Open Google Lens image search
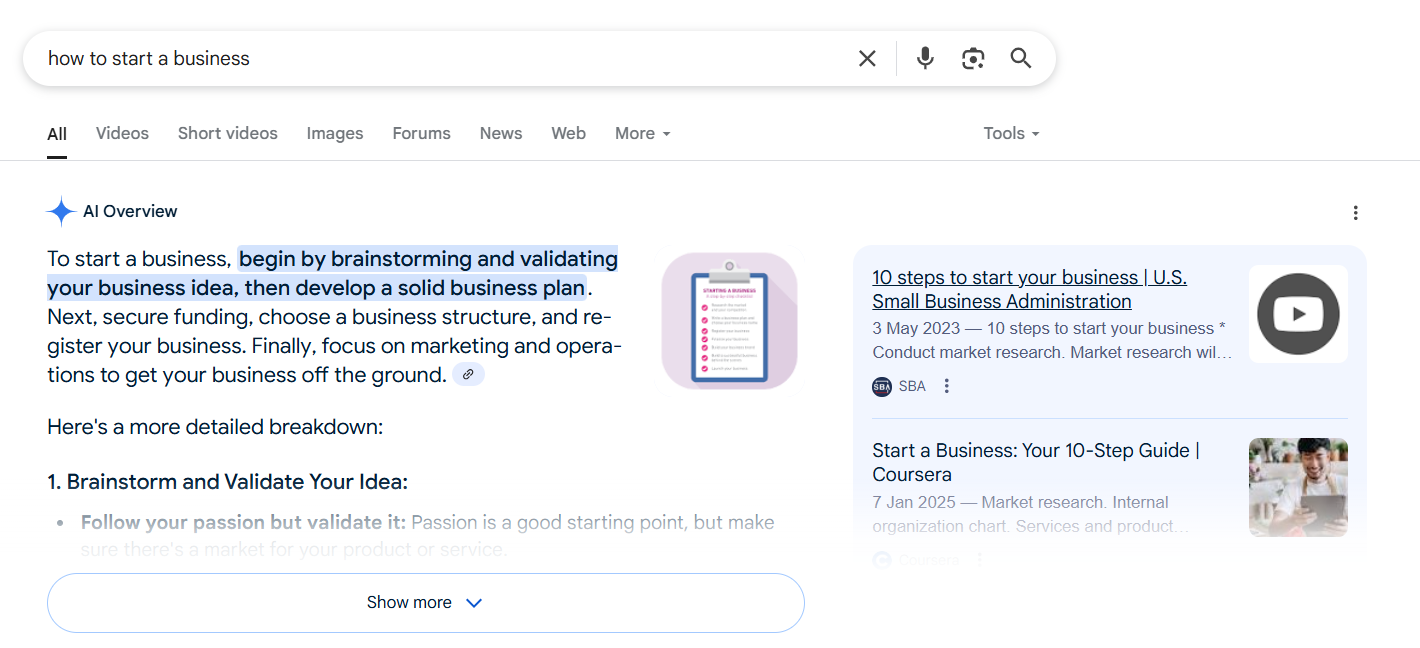The height and width of the screenshot is (648, 1420). (x=972, y=58)
